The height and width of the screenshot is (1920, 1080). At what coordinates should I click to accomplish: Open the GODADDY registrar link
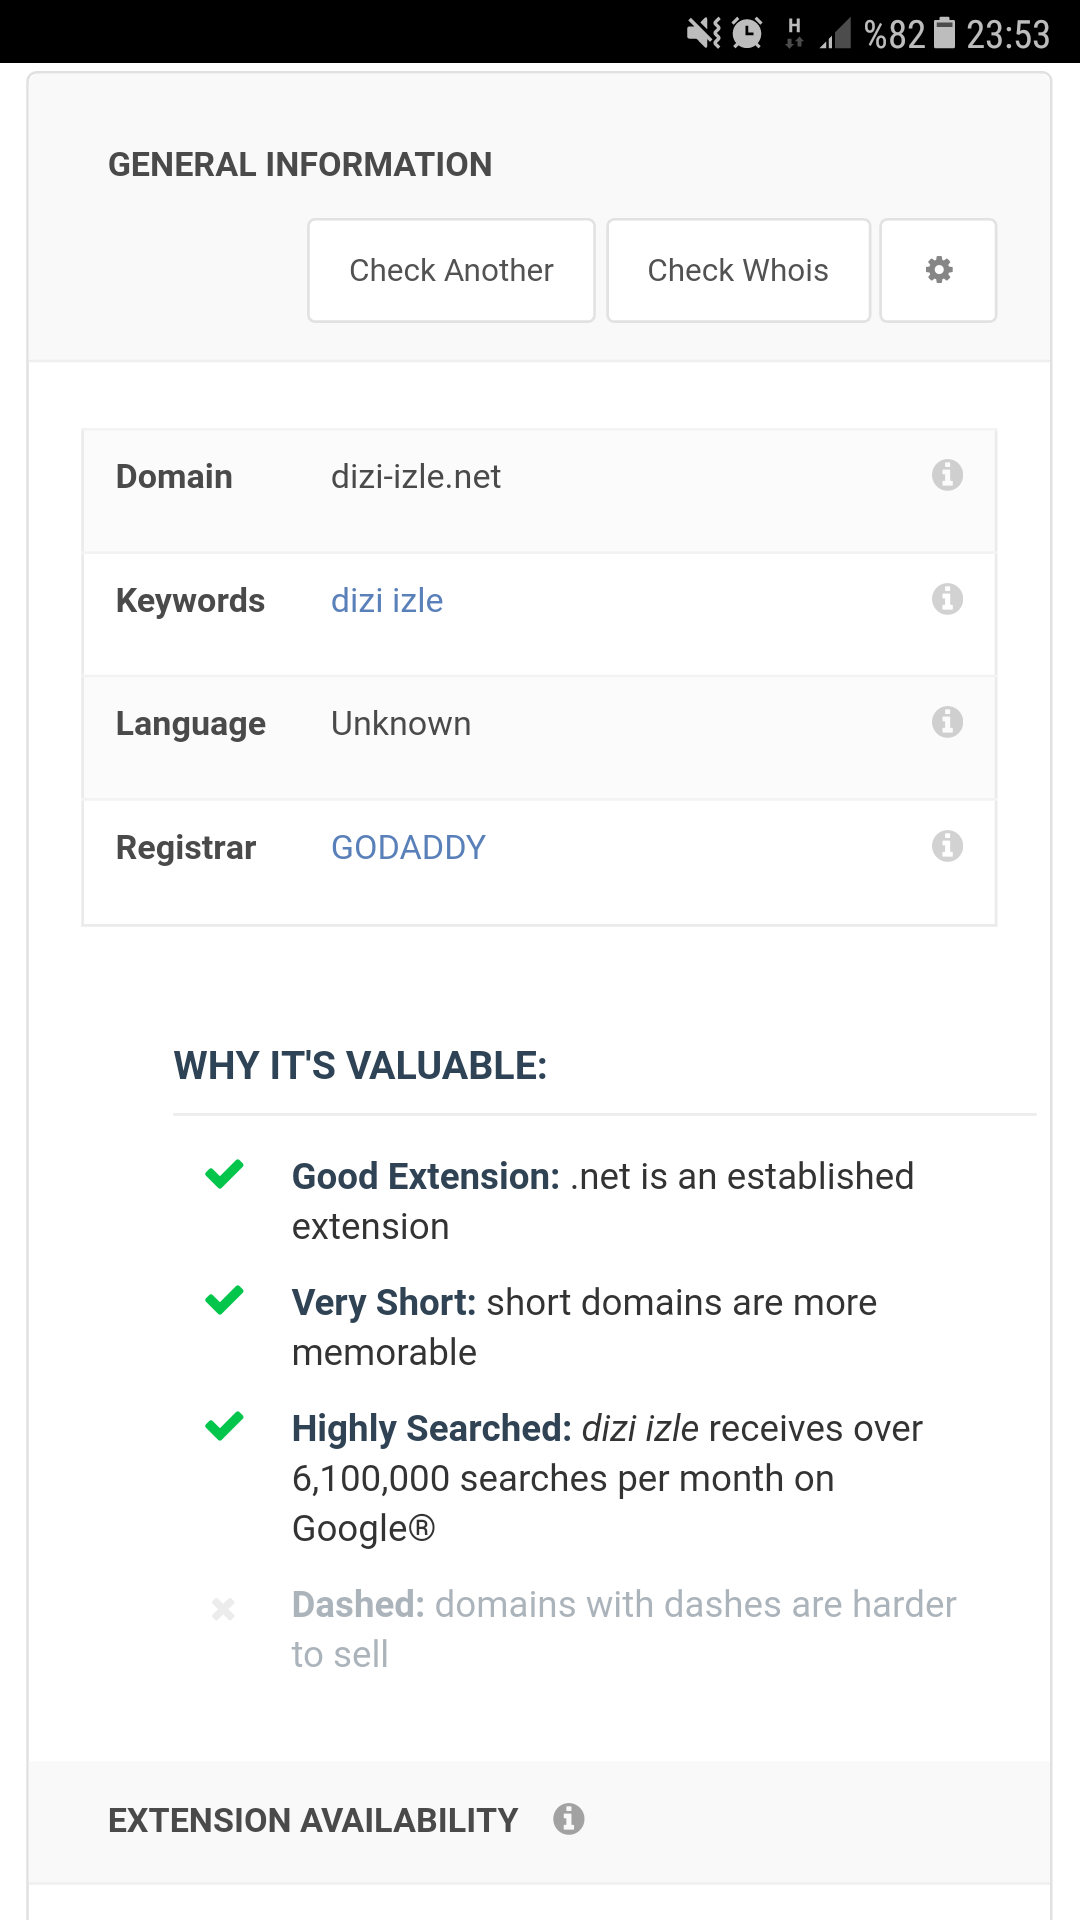408,848
